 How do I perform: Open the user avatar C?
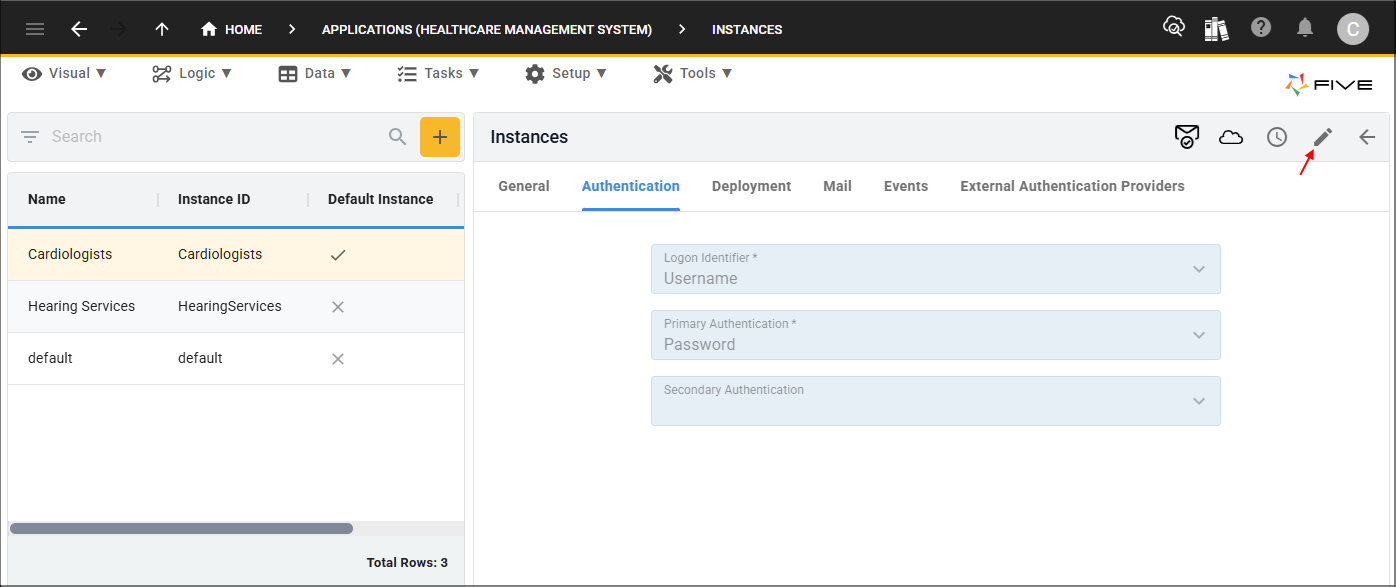point(1353,29)
